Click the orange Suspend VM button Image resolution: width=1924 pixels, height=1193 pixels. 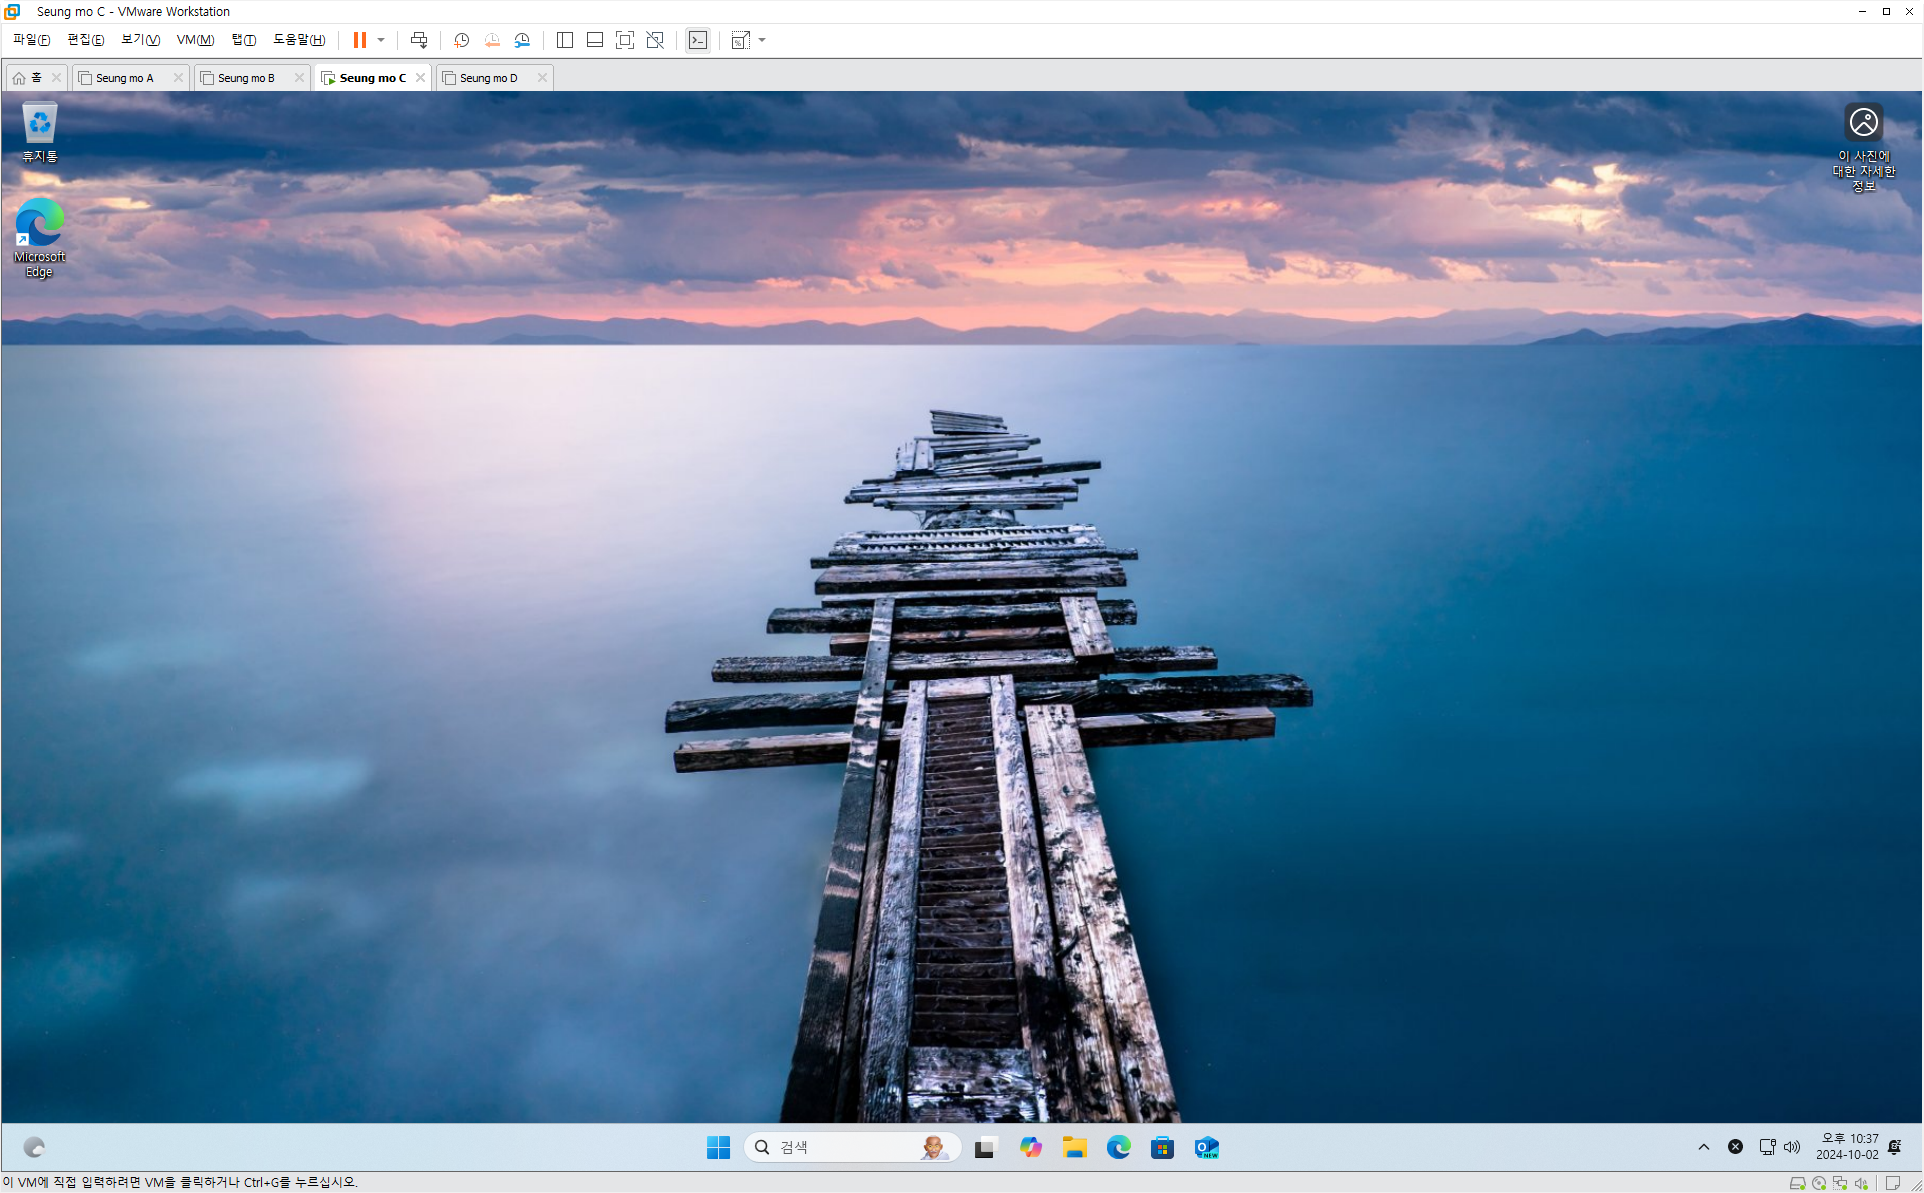coord(359,40)
